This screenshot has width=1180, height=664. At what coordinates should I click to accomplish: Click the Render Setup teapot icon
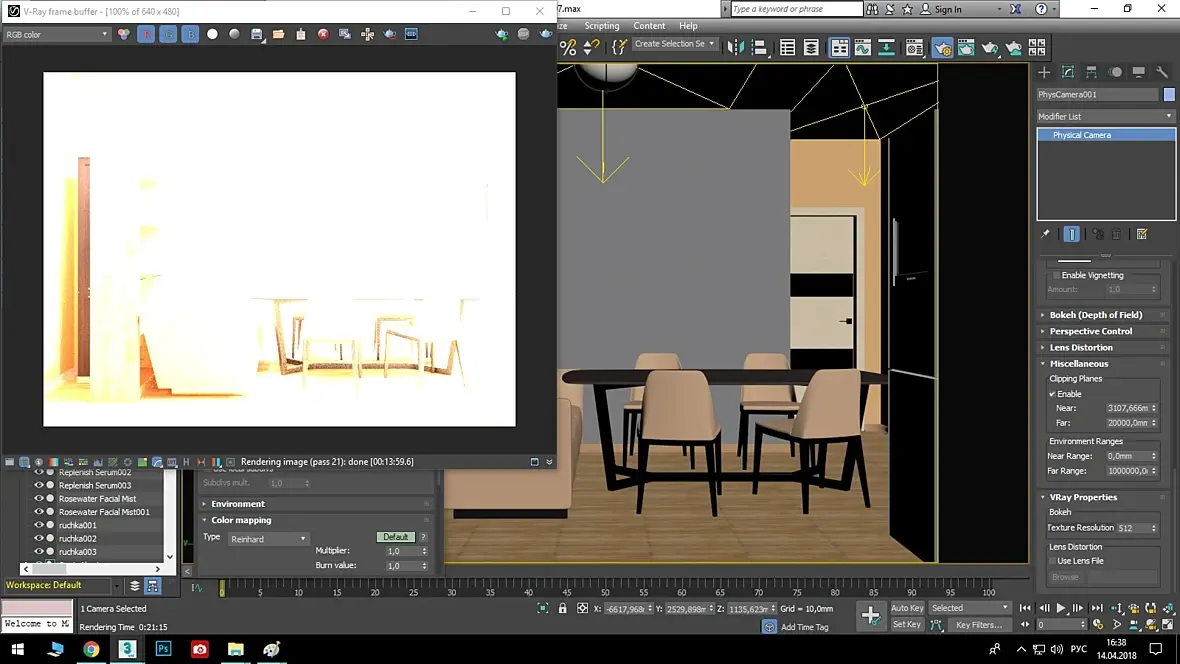pos(942,48)
